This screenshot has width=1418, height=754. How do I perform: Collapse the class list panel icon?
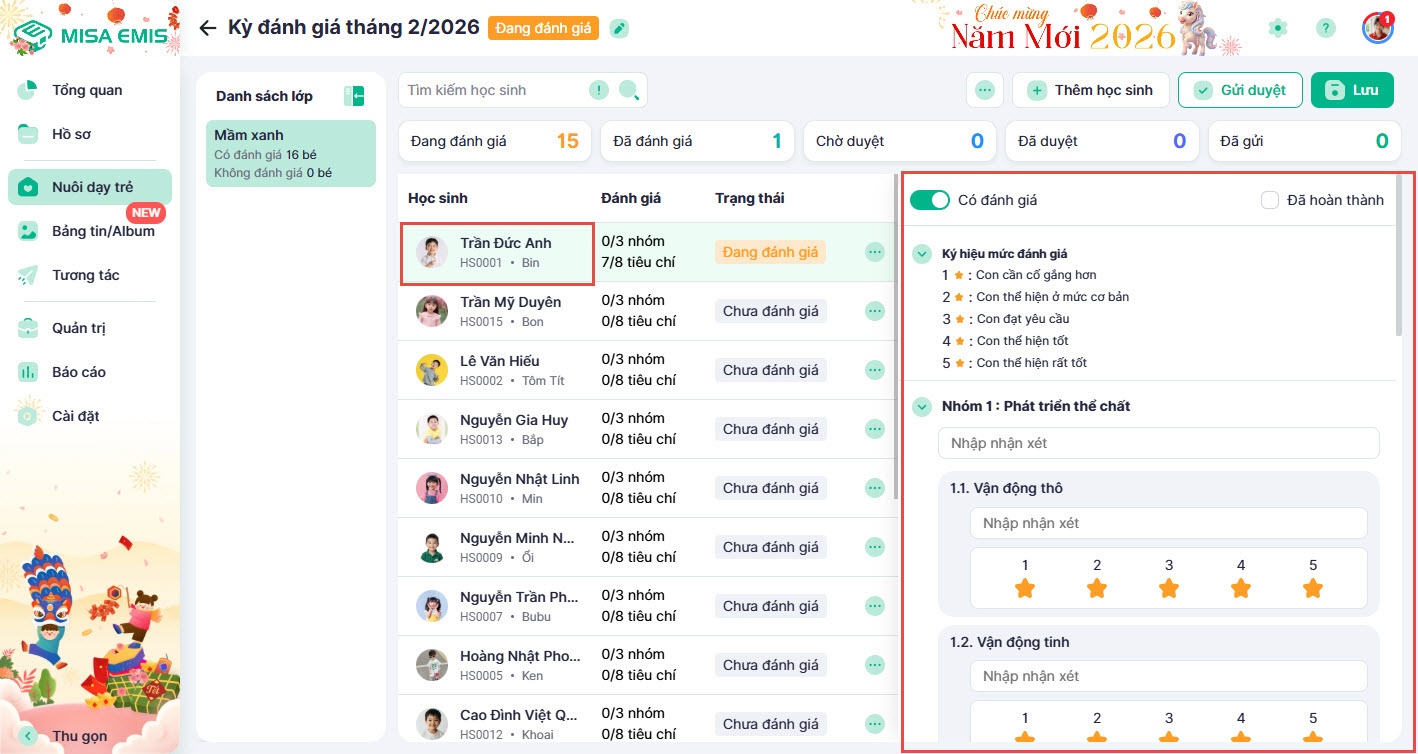(353, 96)
